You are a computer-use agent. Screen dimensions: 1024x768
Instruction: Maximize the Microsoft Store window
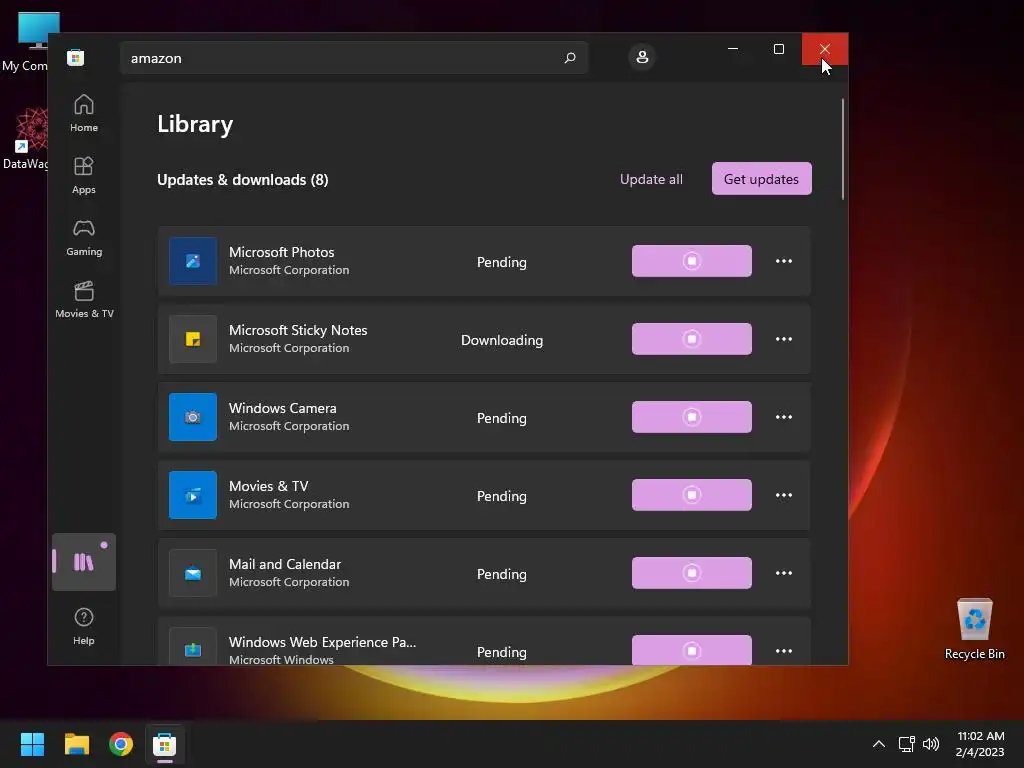pyautogui.click(x=778, y=49)
